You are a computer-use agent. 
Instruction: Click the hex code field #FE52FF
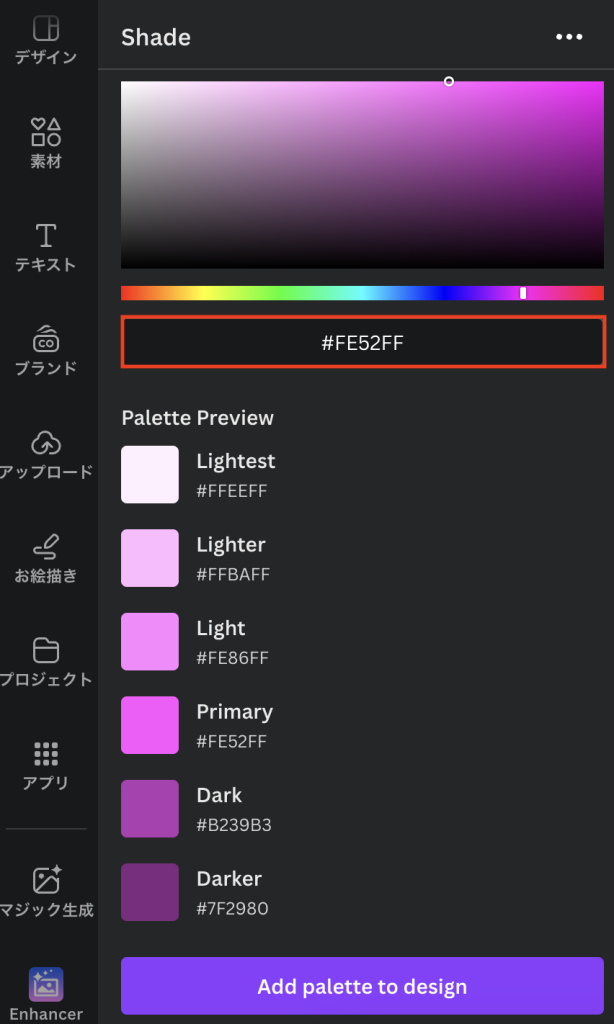click(362, 343)
